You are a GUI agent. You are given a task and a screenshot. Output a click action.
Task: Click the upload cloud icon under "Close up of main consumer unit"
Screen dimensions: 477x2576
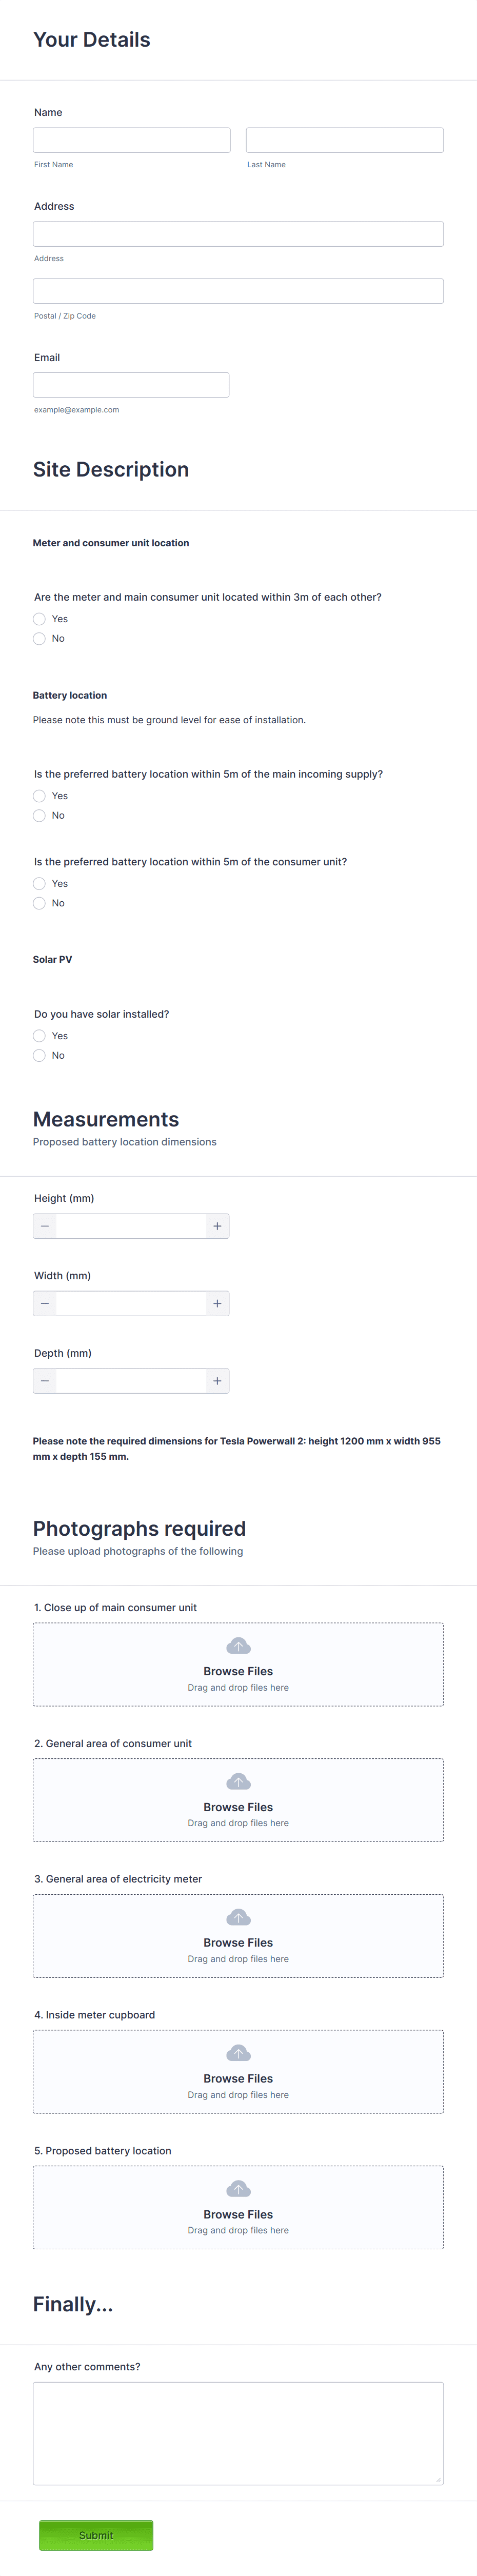[x=237, y=1645]
